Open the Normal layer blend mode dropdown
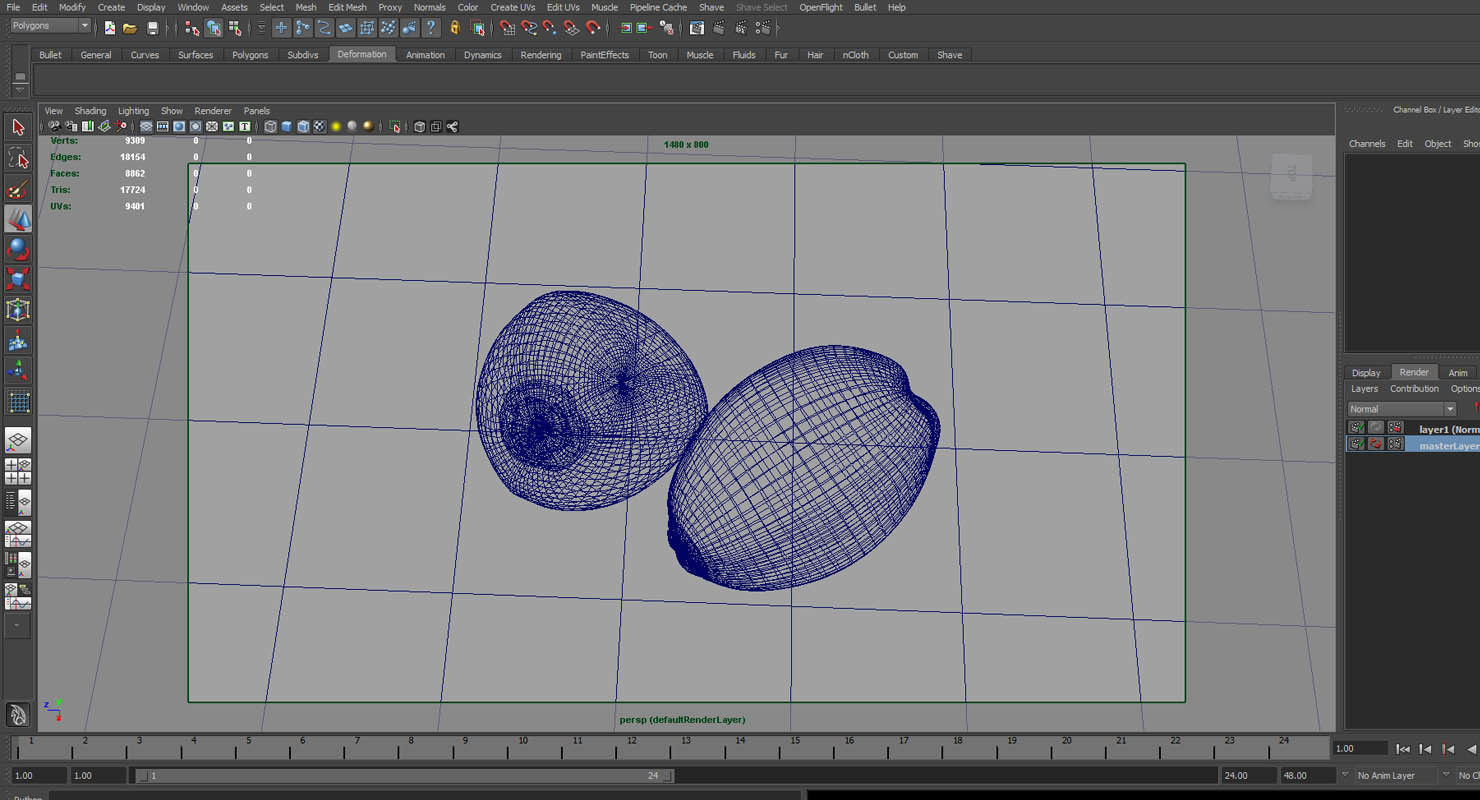 point(1401,409)
